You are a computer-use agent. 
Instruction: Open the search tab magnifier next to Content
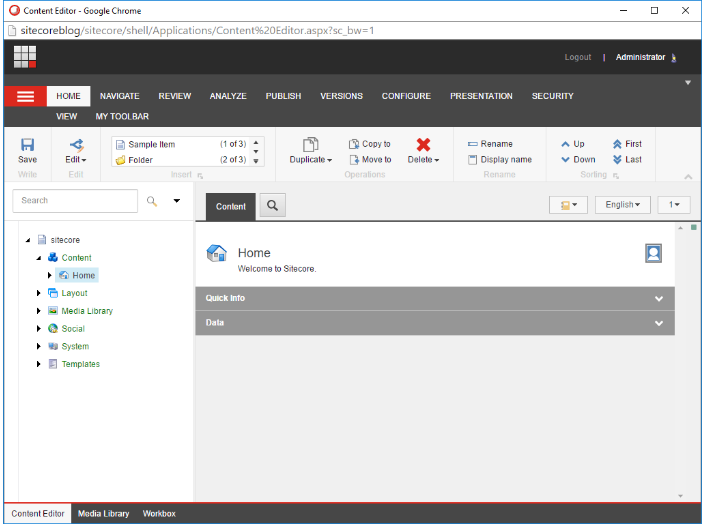tap(272, 205)
